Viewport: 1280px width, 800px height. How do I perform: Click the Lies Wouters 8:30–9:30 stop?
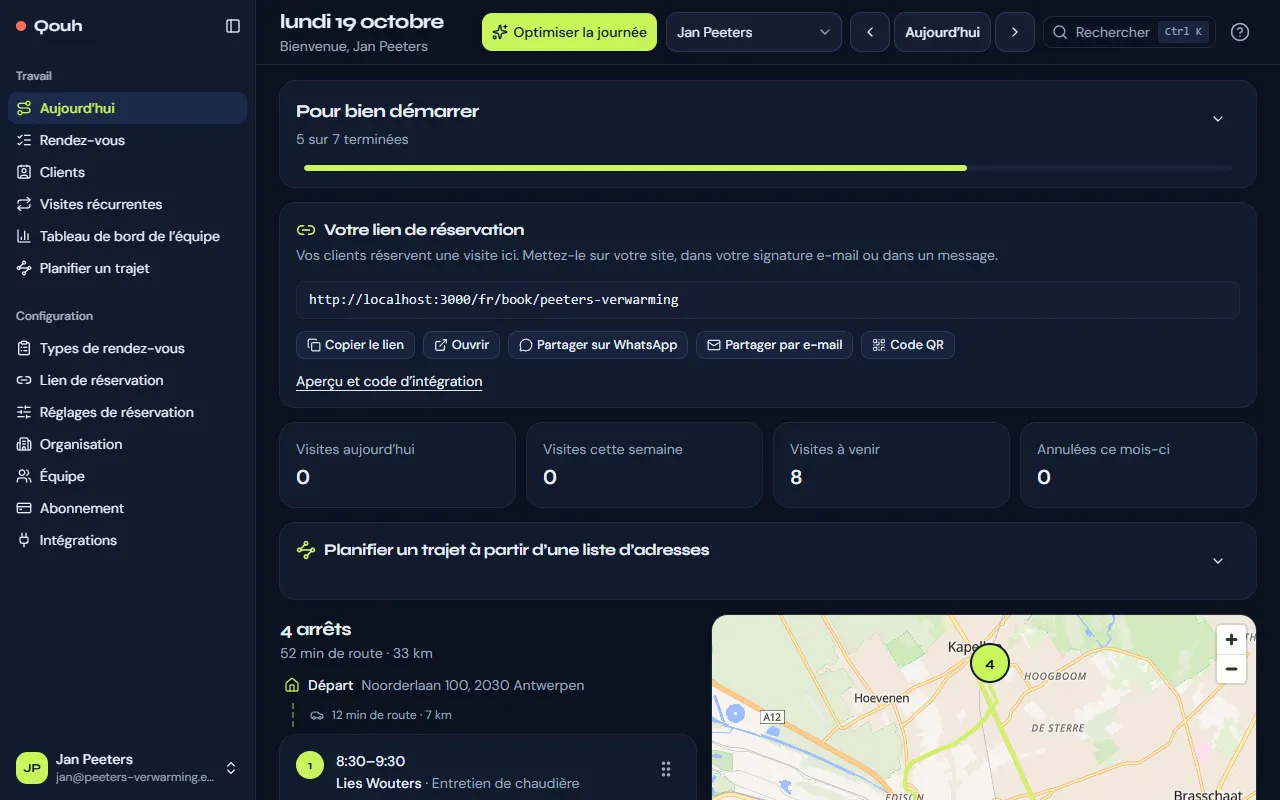[488, 768]
